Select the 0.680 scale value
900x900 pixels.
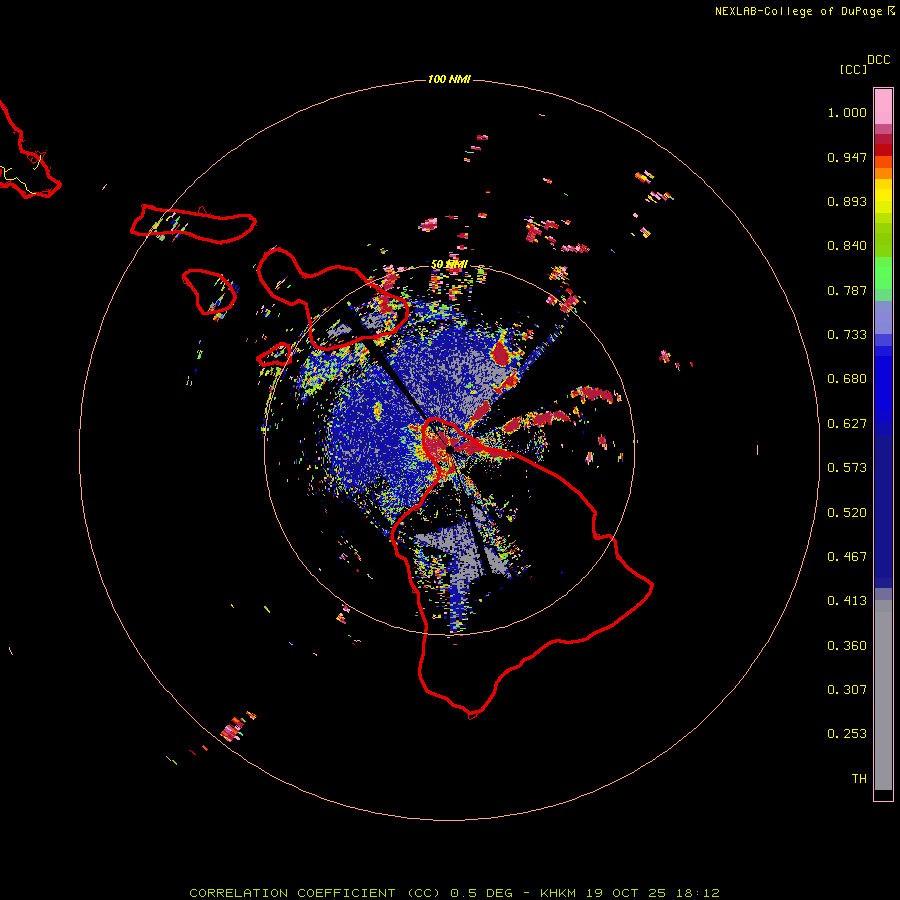point(847,379)
